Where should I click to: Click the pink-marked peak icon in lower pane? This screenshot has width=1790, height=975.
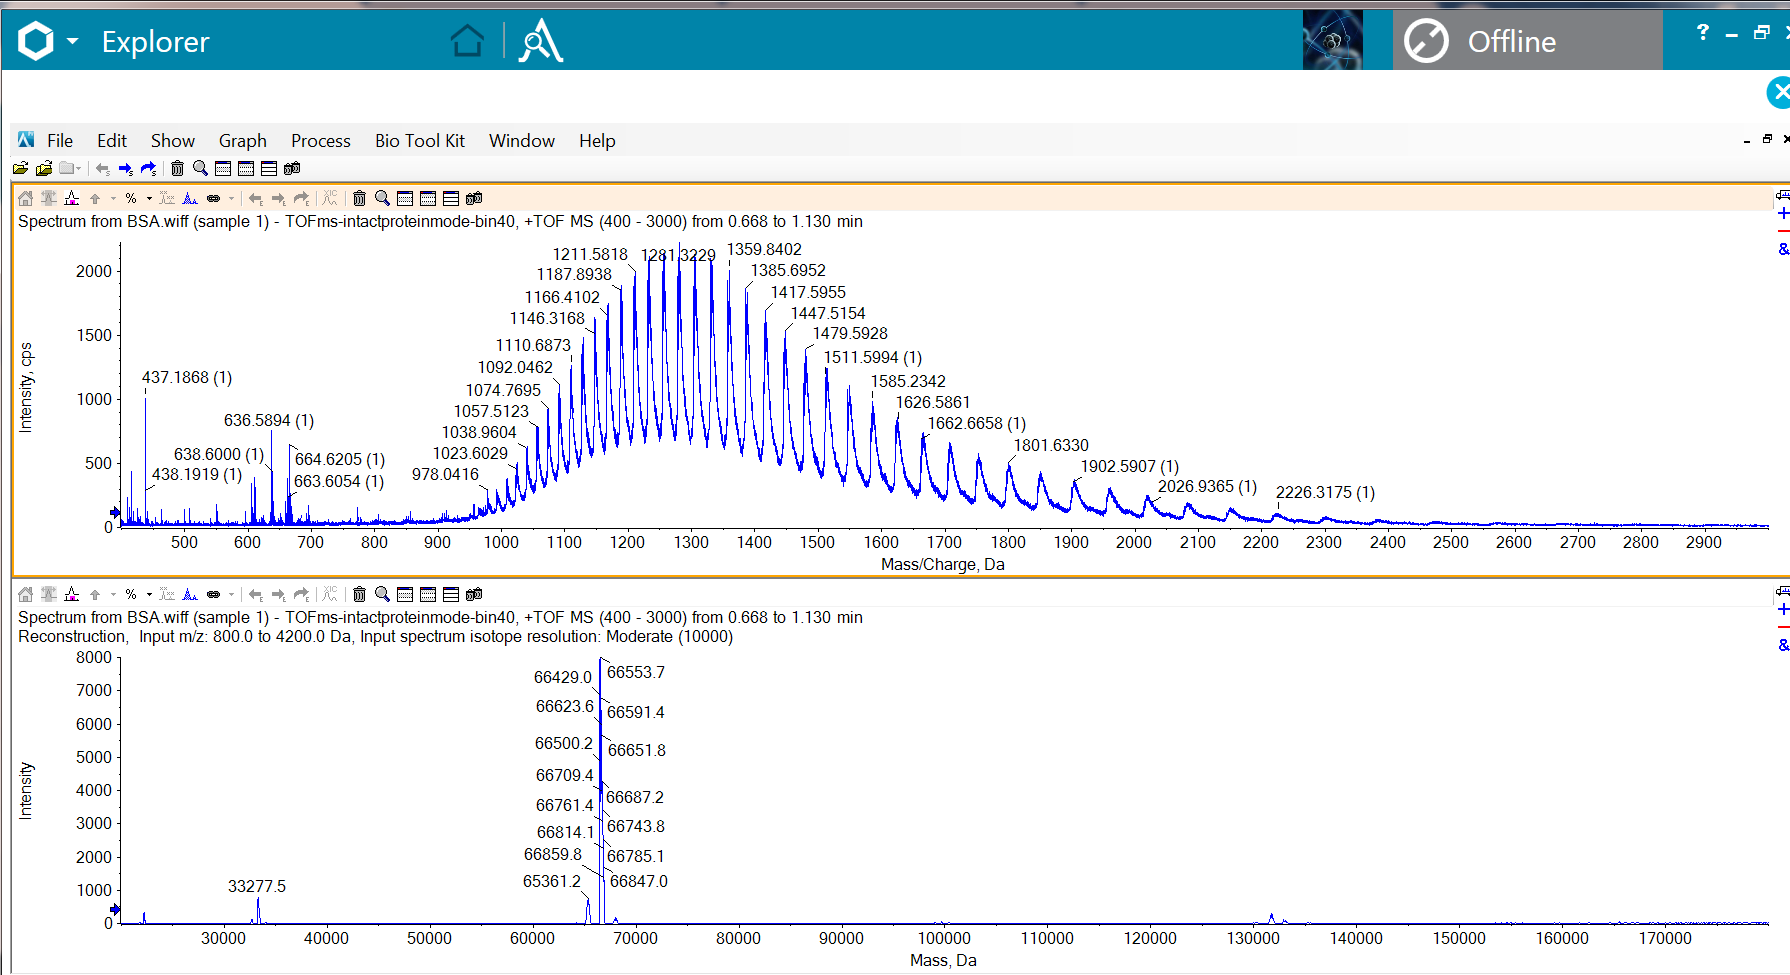coord(71,595)
